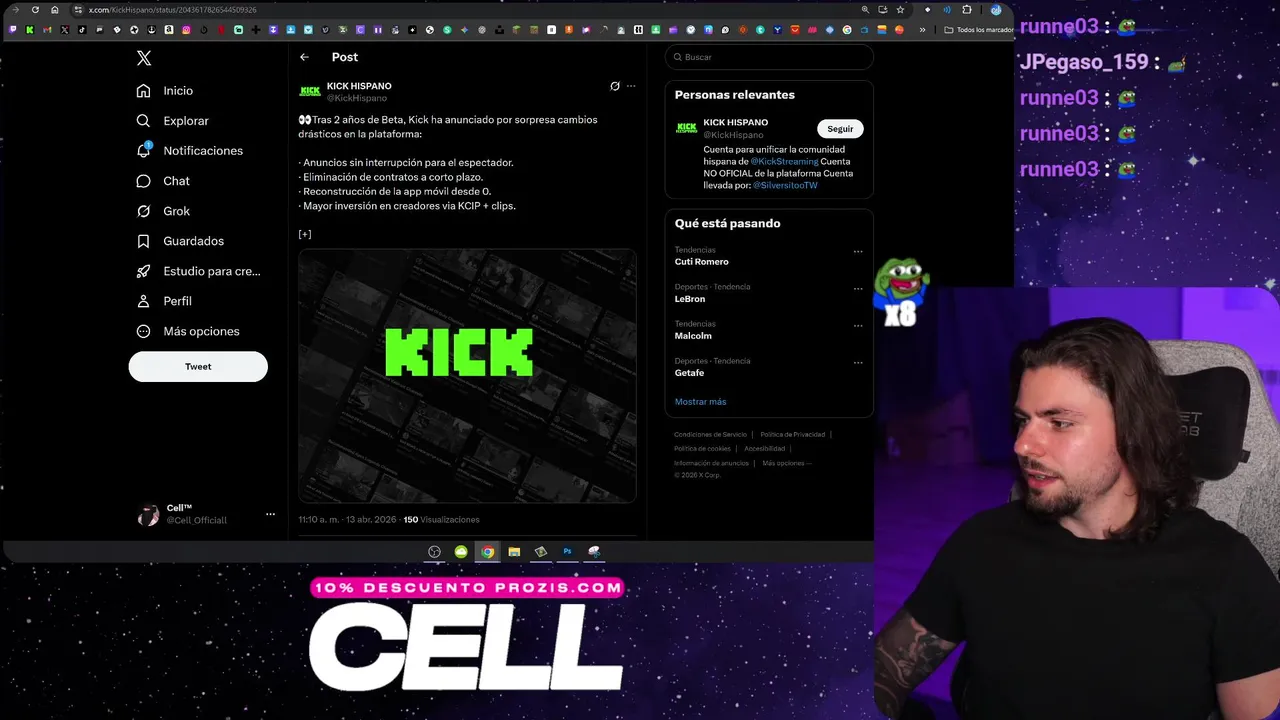Open options for the LeBron trend
The width and height of the screenshot is (1280, 720).
click(x=858, y=289)
